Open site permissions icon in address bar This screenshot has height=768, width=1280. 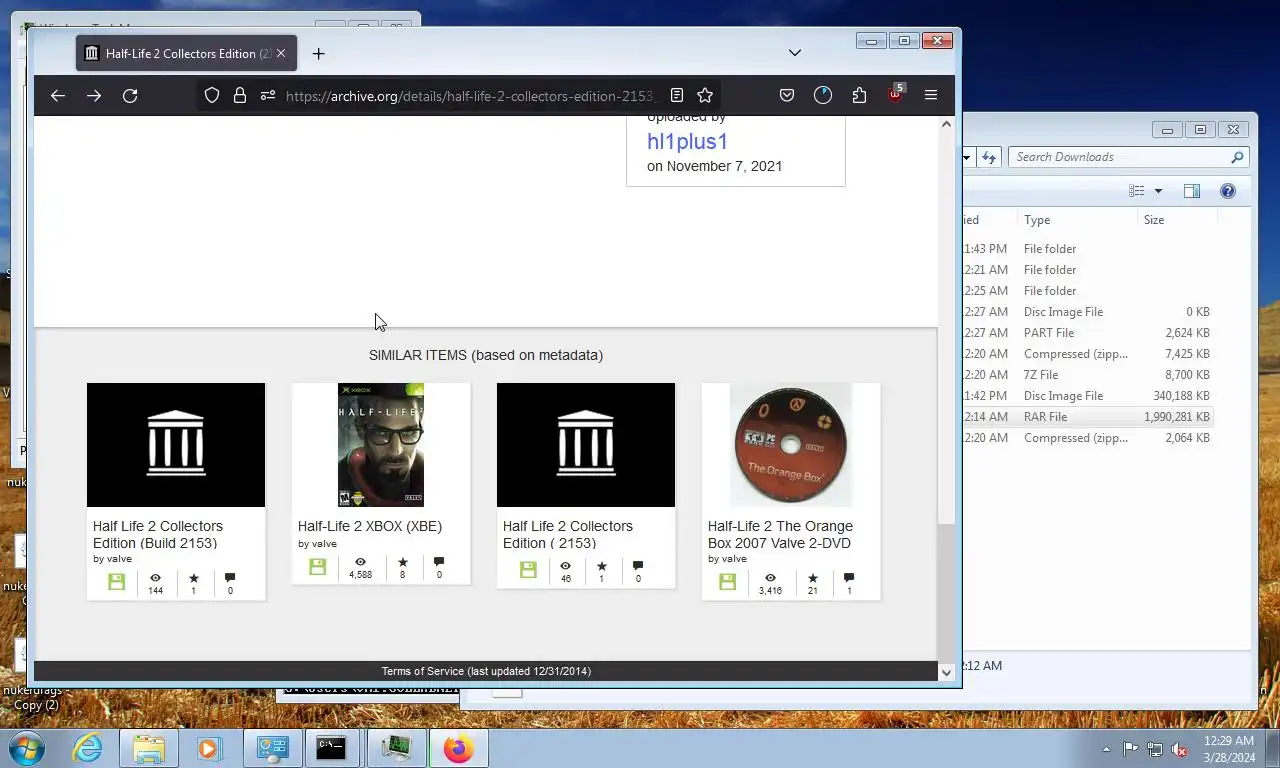(267, 96)
